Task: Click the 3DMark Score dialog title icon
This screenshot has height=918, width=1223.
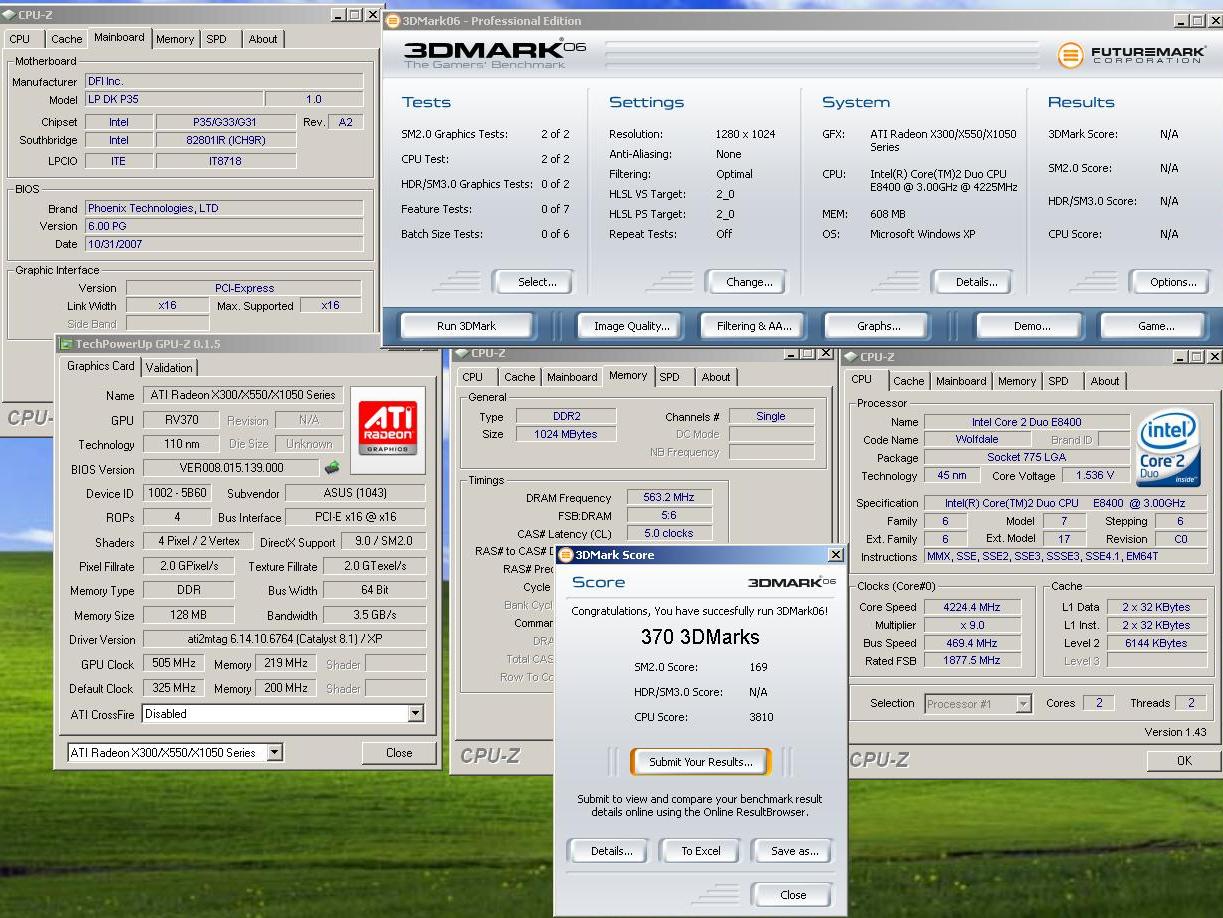Action: pyautogui.click(x=565, y=555)
